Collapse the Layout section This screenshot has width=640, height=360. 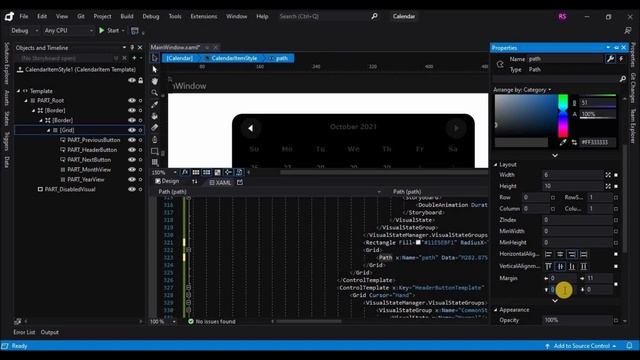pyautogui.click(x=496, y=164)
